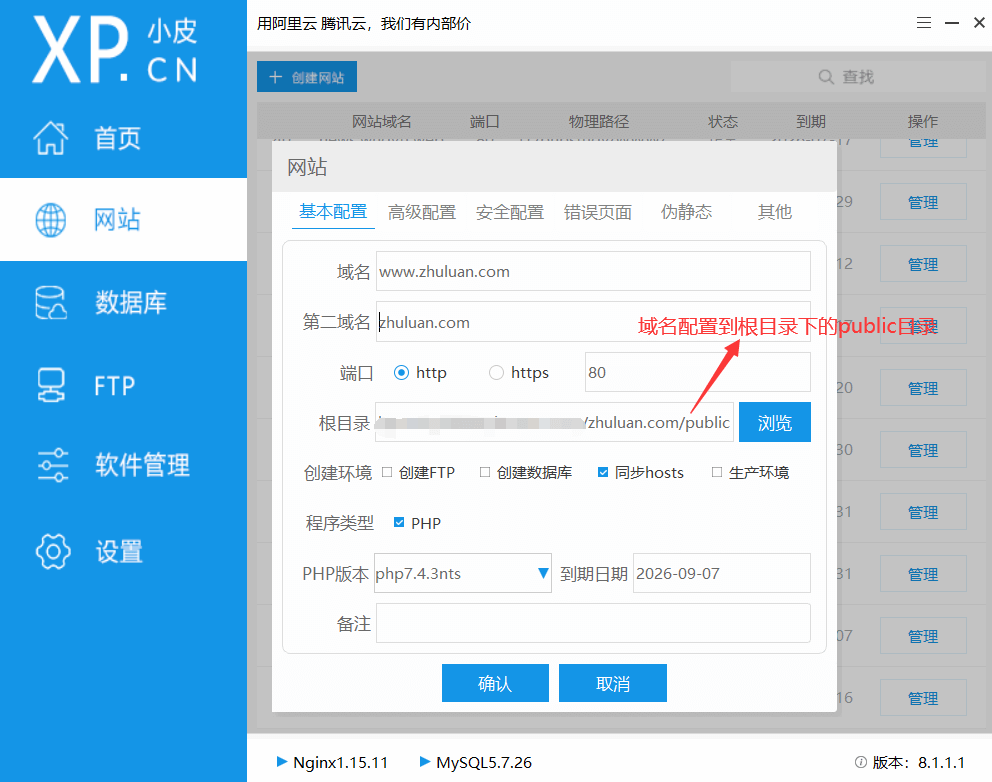This screenshot has width=992, height=782.
Task: Switch to the 安全配置 tab
Action: coord(510,212)
